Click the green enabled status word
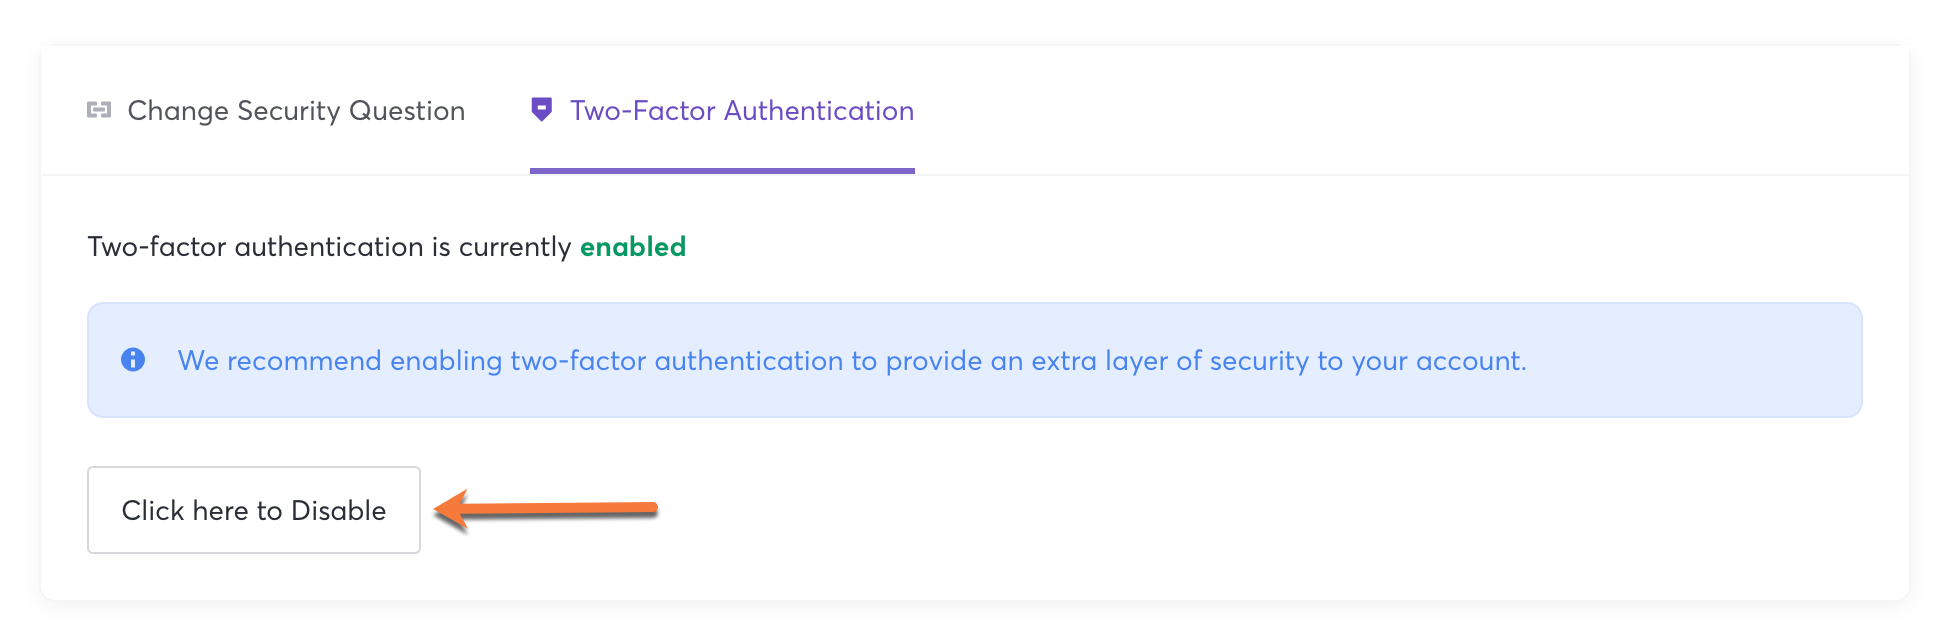Screen dimensions: 1952x636 tap(633, 247)
